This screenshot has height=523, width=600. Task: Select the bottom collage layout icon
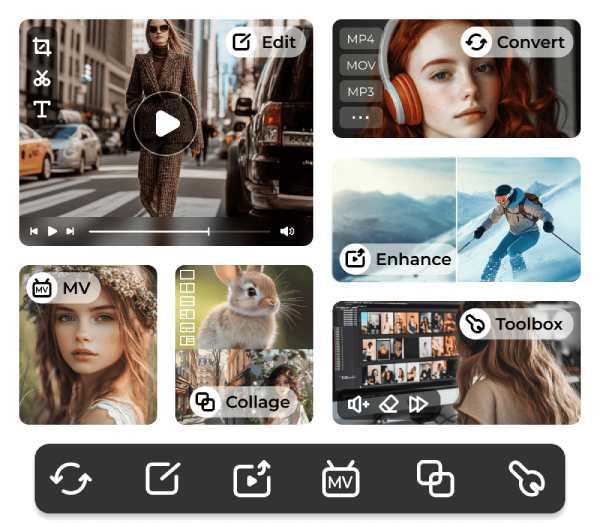pyautogui.click(x=187, y=340)
